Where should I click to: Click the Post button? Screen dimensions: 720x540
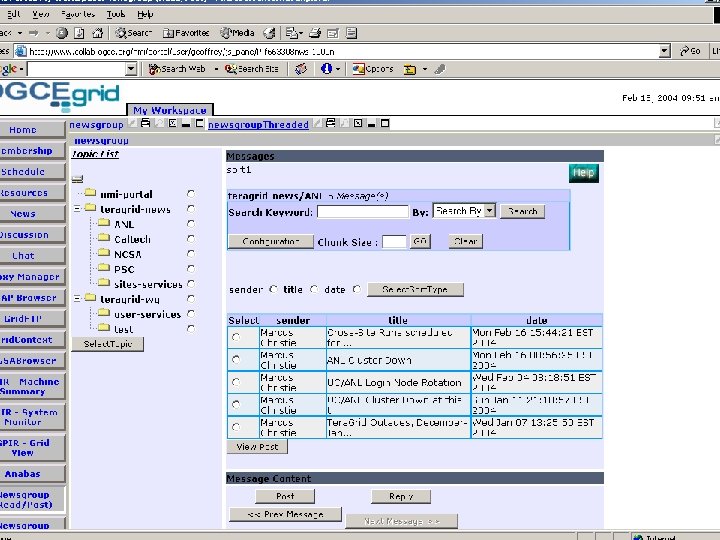point(285,496)
